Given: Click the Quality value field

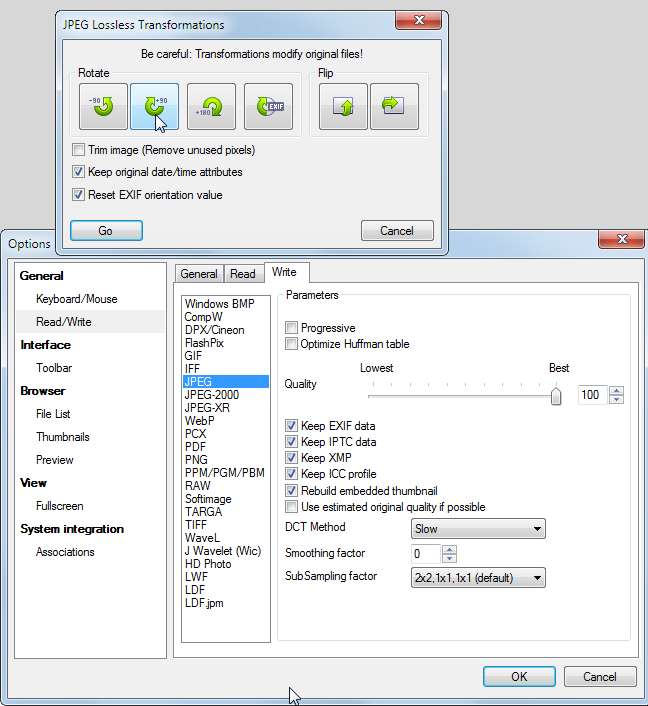Looking at the screenshot, I should (x=593, y=395).
